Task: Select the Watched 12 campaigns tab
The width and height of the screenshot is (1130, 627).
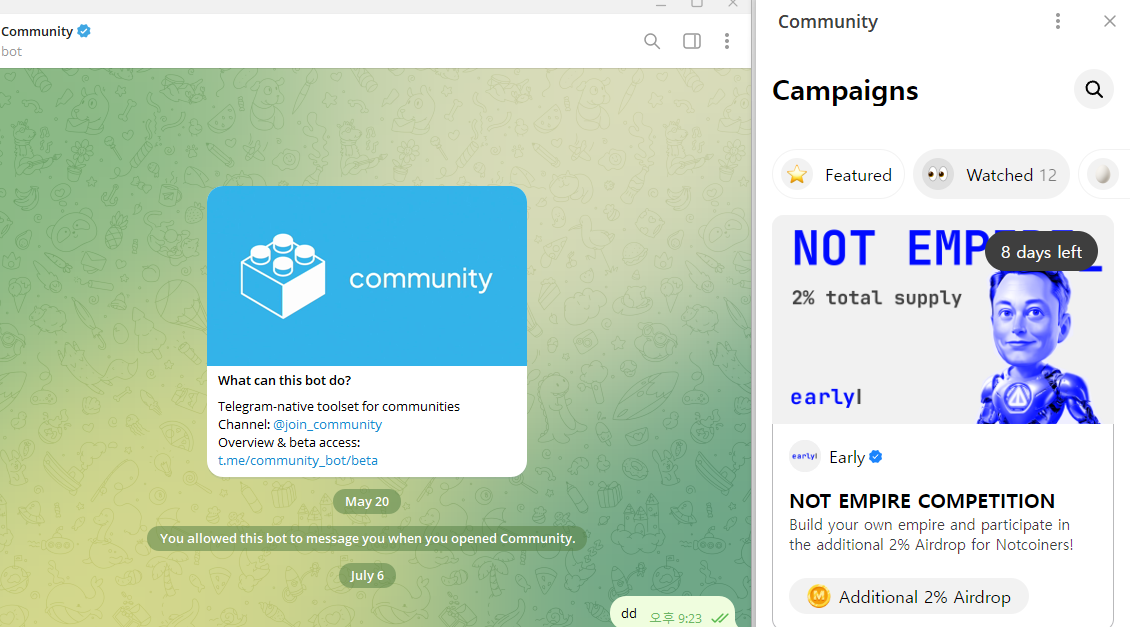Action: [992, 174]
